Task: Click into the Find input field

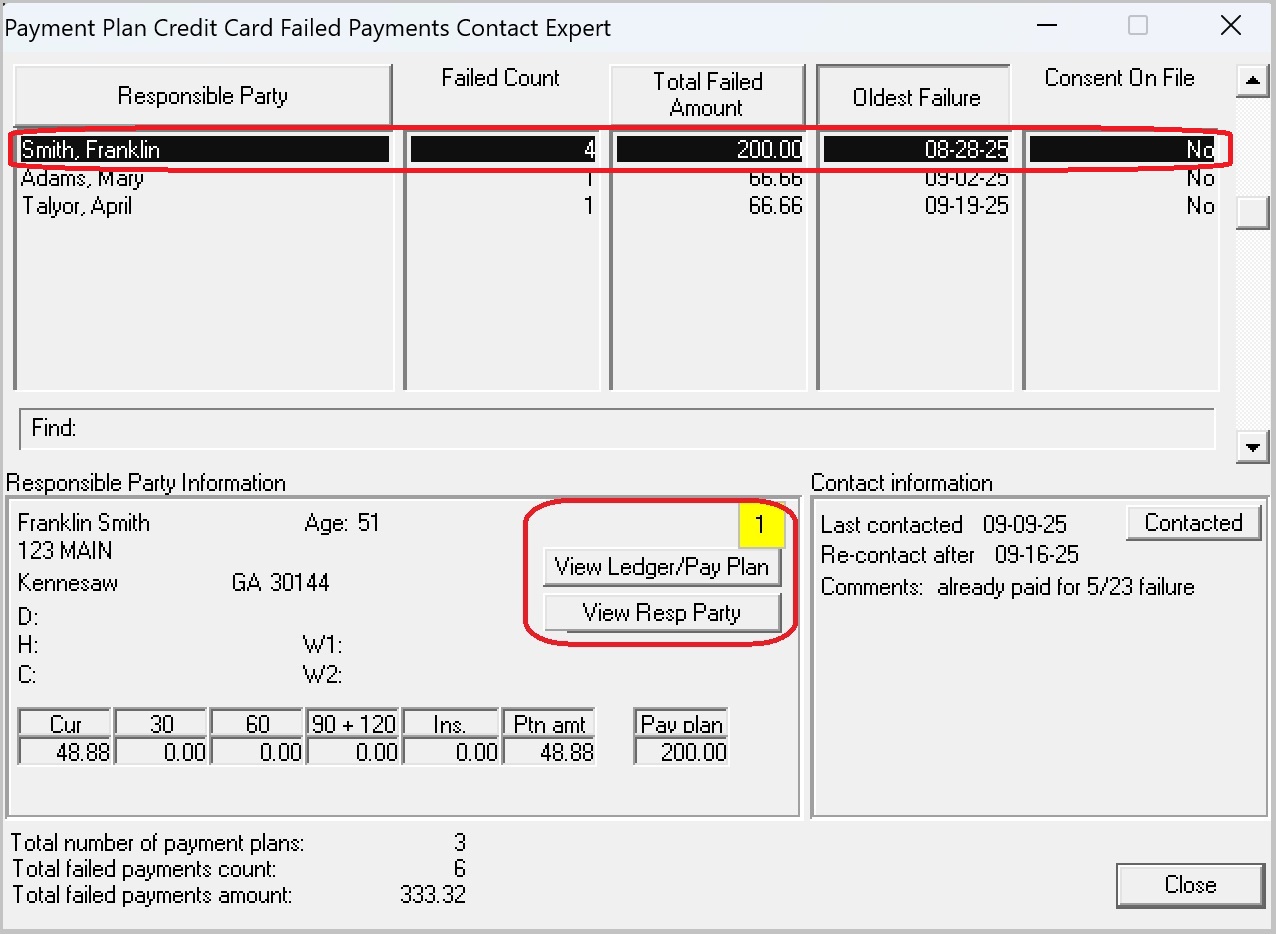Action: (640, 429)
